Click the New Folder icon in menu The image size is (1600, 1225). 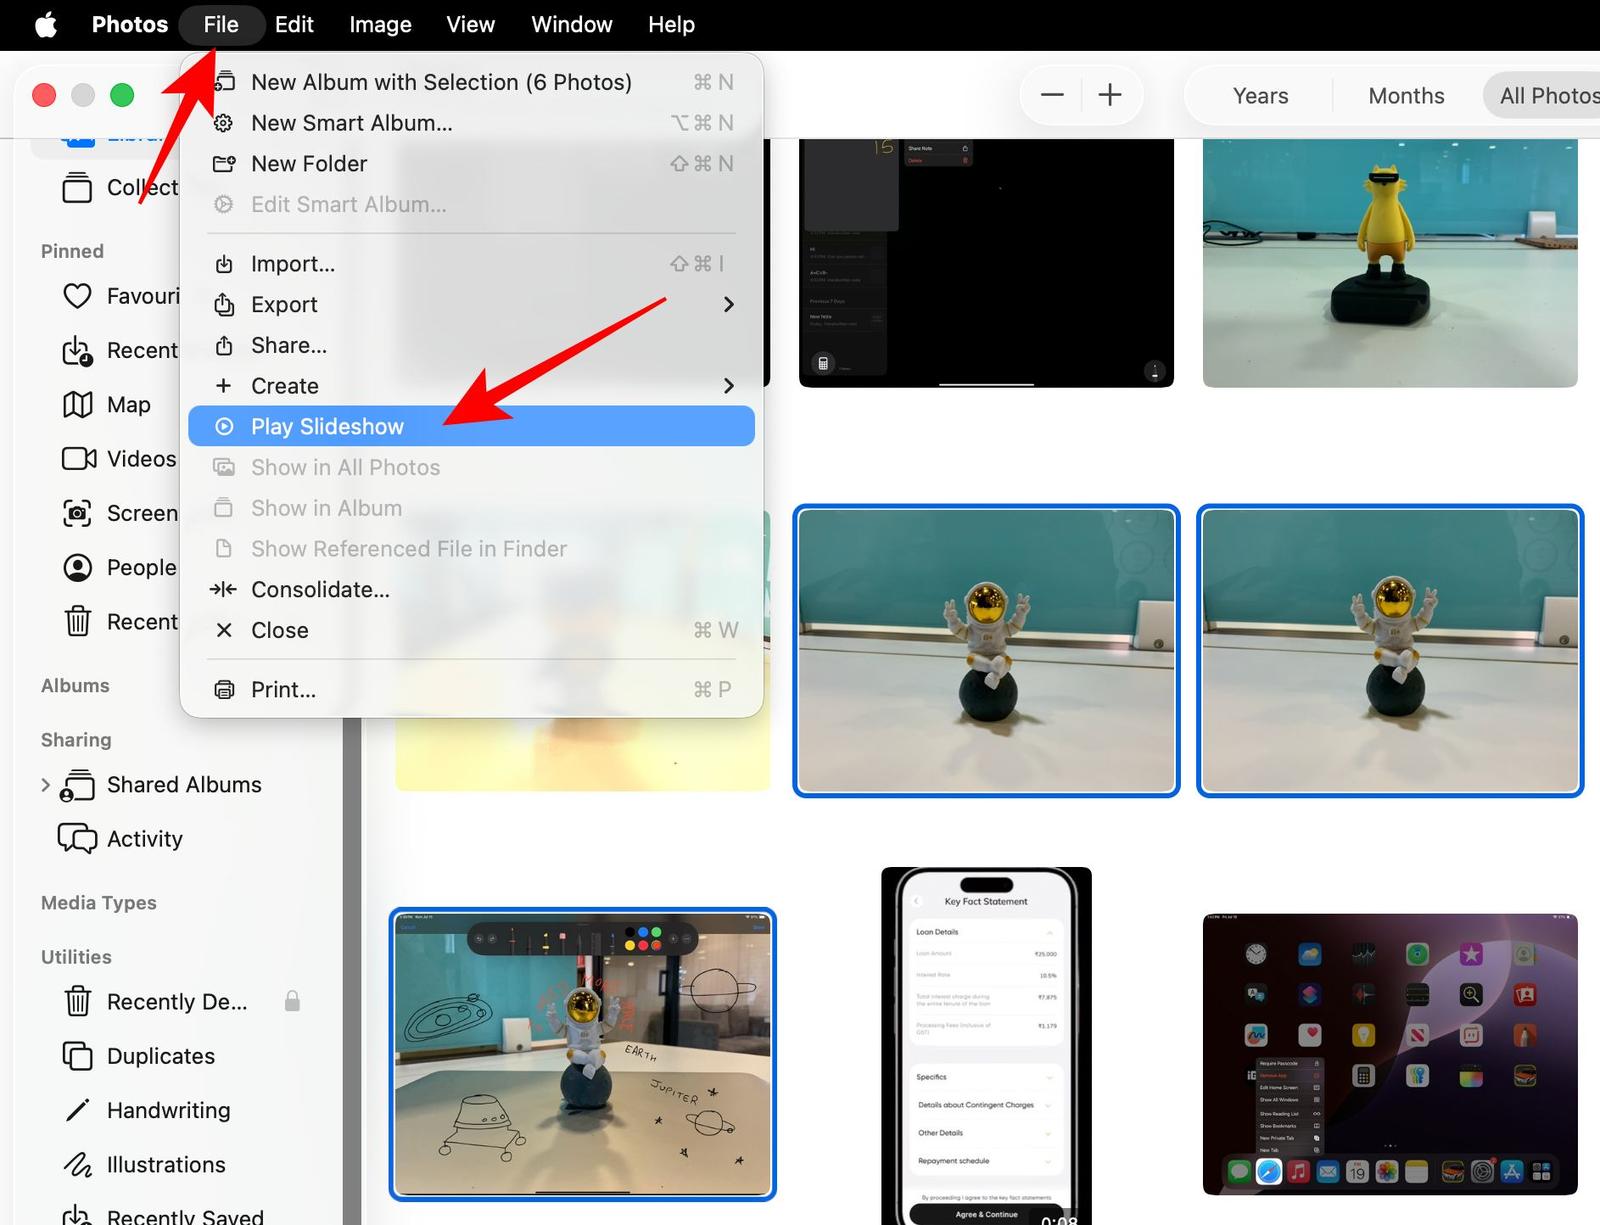pos(224,163)
